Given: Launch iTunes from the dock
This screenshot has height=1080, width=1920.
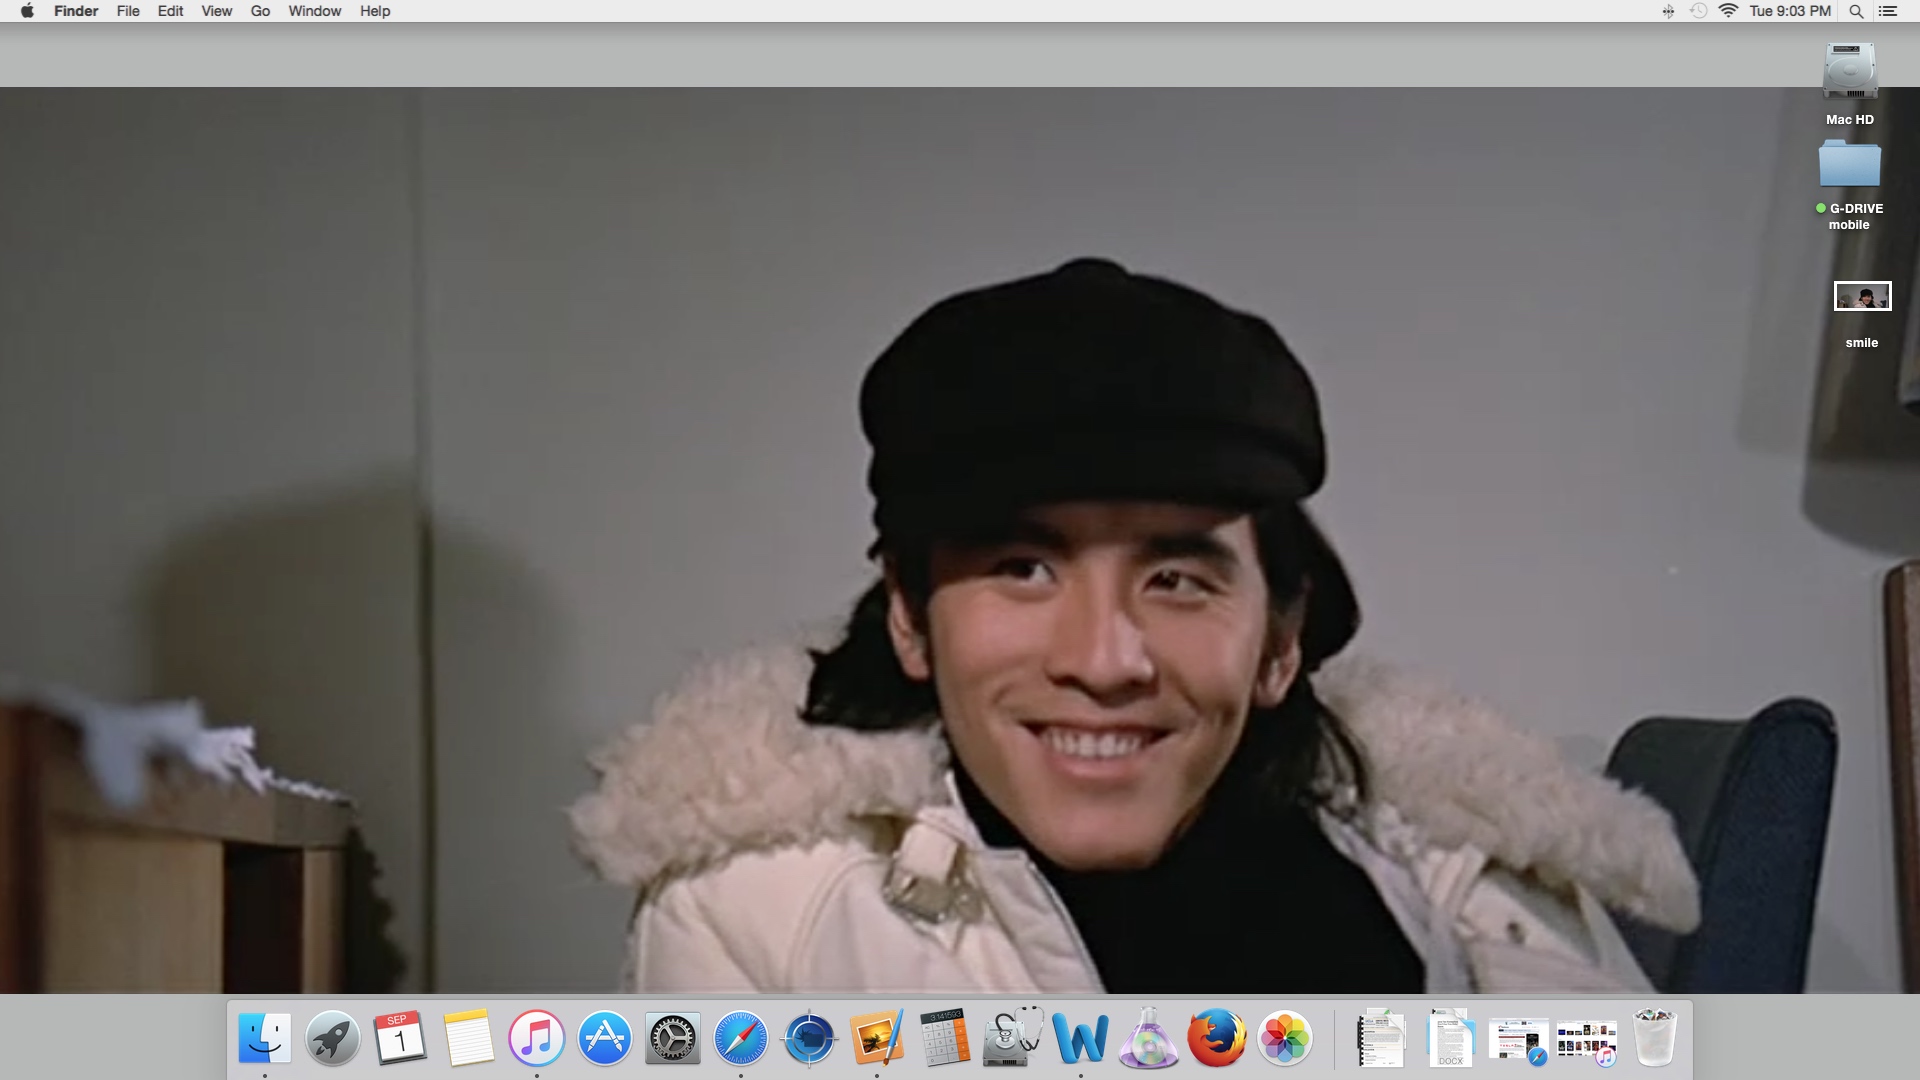Looking at the screenshot, I should click(x=536, y=1038).
